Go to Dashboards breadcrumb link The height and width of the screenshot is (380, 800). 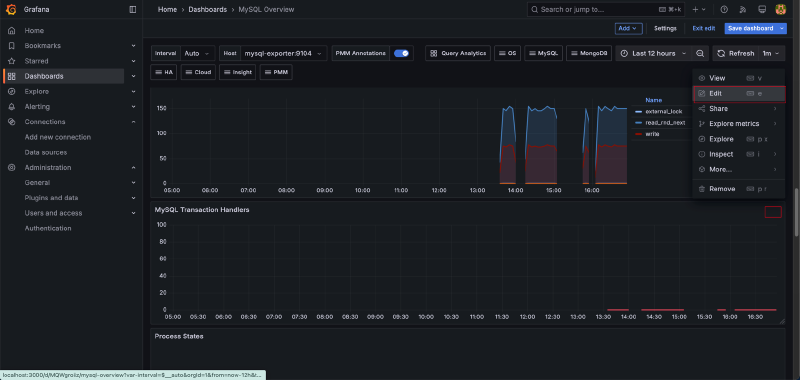click(208, 9)
